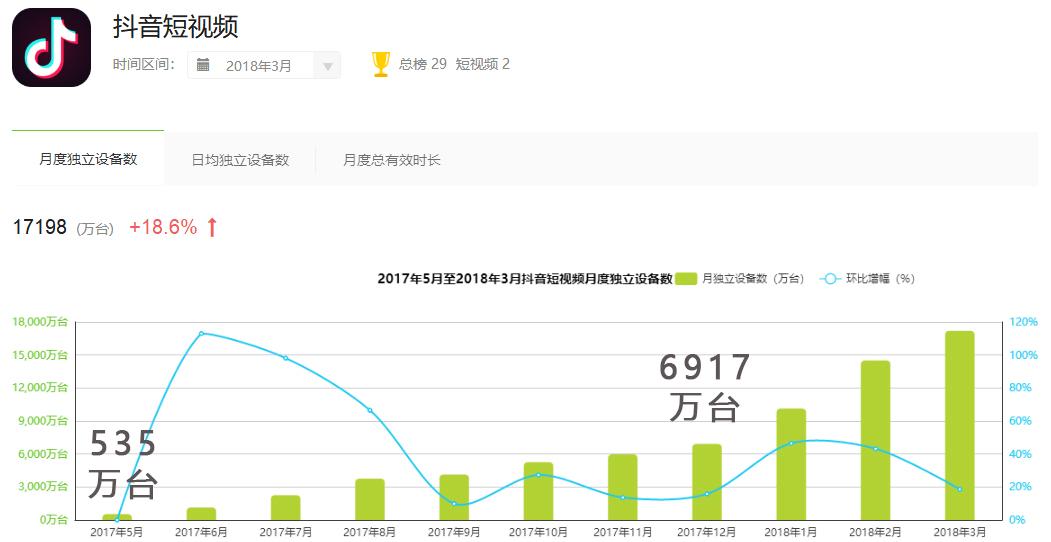Toggle the 月独立设备数 green legend entry
This screenshot has width=1051, height=542.
coord(740,279)
